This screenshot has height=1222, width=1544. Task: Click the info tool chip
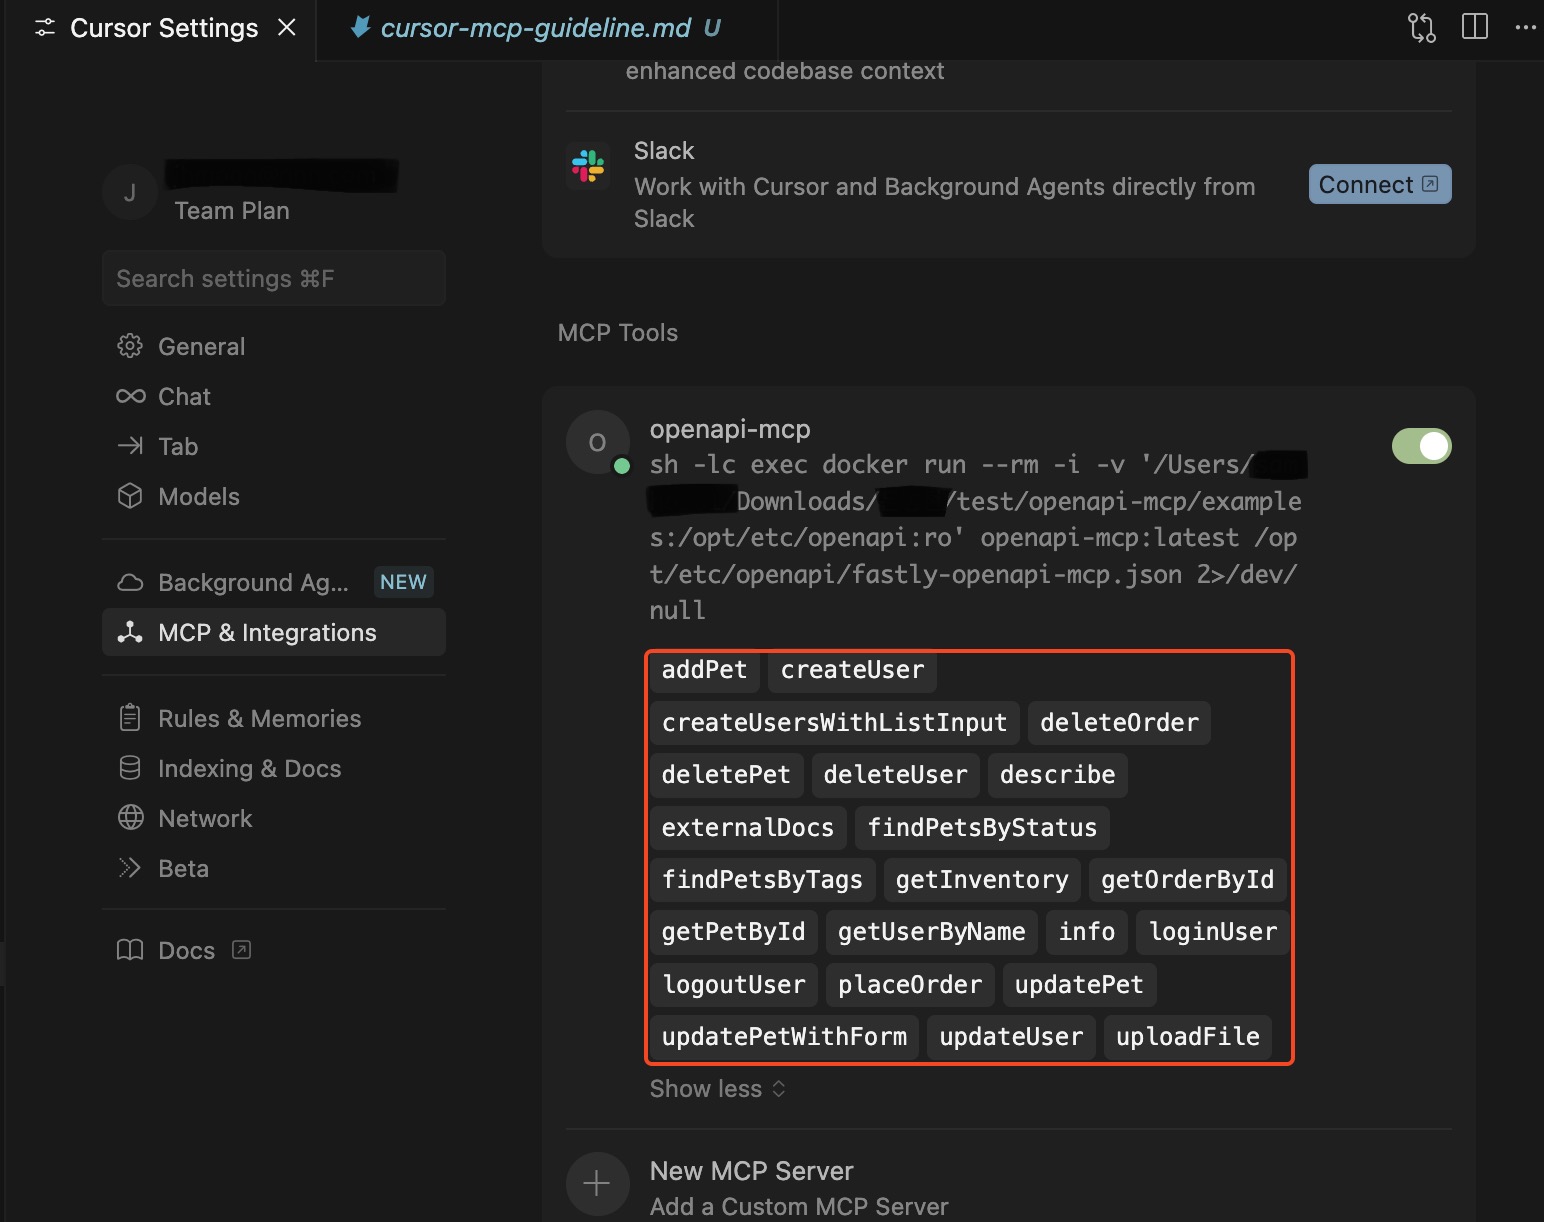(x=1087, y=932)
